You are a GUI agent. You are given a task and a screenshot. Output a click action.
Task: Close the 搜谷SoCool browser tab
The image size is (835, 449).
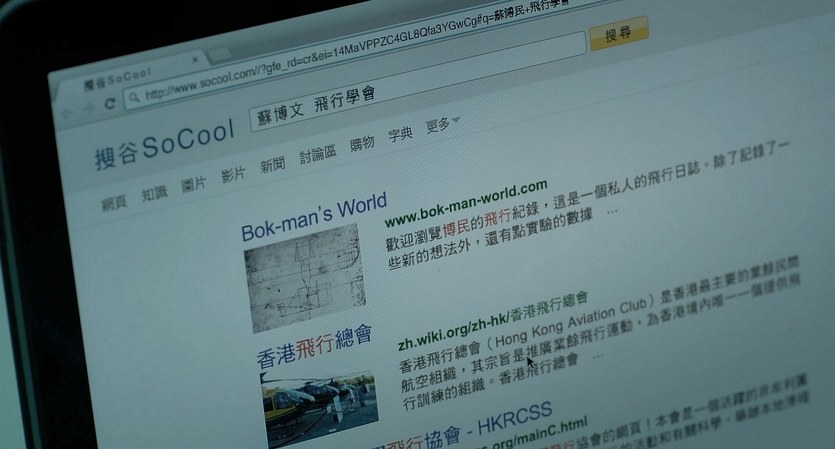(194, 60)
